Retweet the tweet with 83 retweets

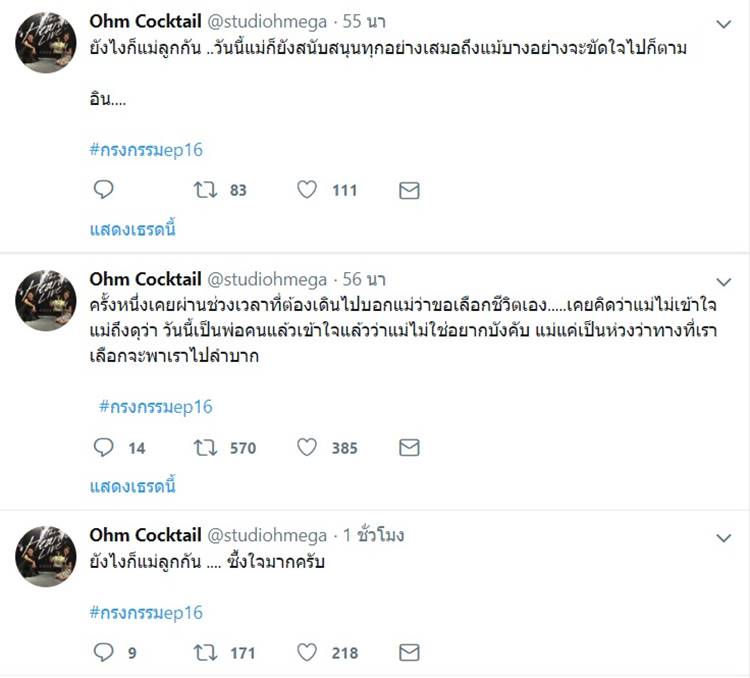[x=205, y=190]
